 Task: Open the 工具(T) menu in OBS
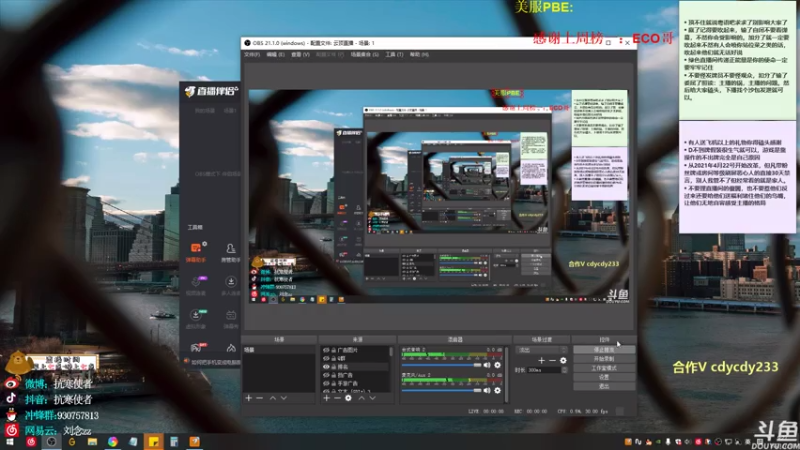(394, 55)
